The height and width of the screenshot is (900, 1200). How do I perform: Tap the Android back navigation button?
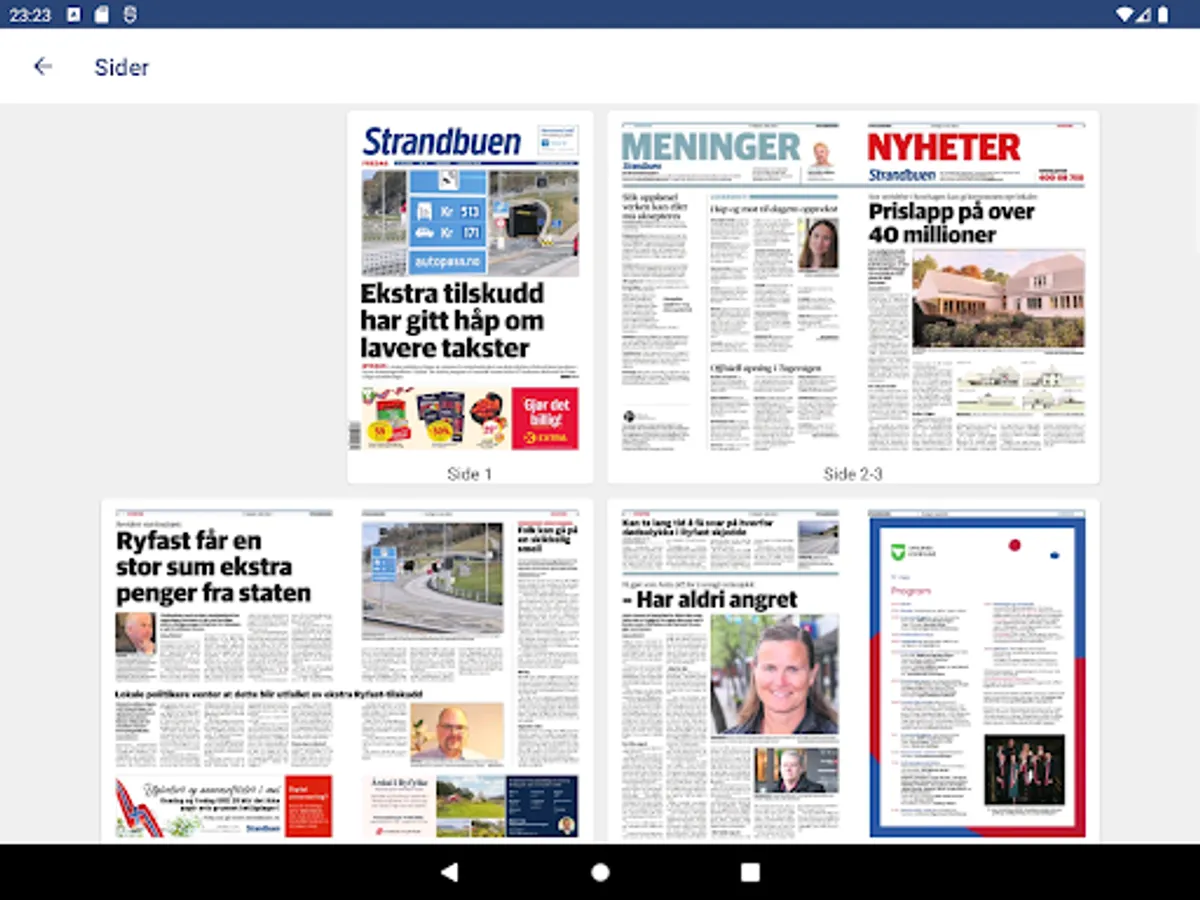point(450,872)
